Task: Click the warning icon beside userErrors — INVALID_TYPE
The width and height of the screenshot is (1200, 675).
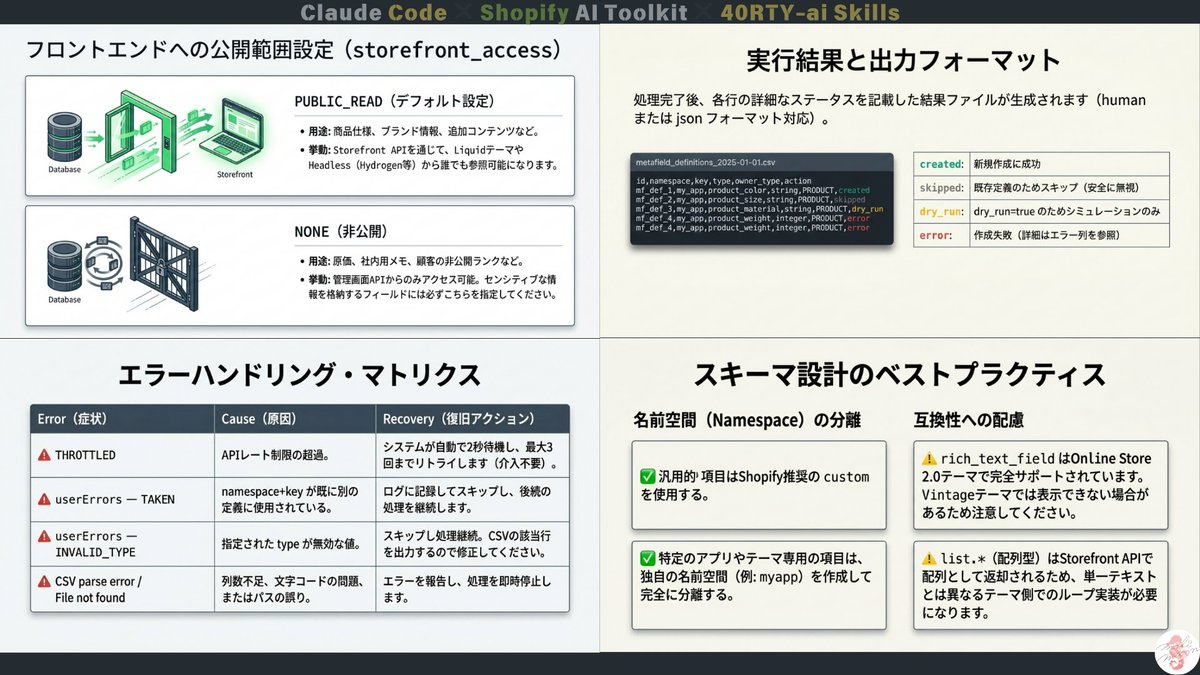Action: 44,536
